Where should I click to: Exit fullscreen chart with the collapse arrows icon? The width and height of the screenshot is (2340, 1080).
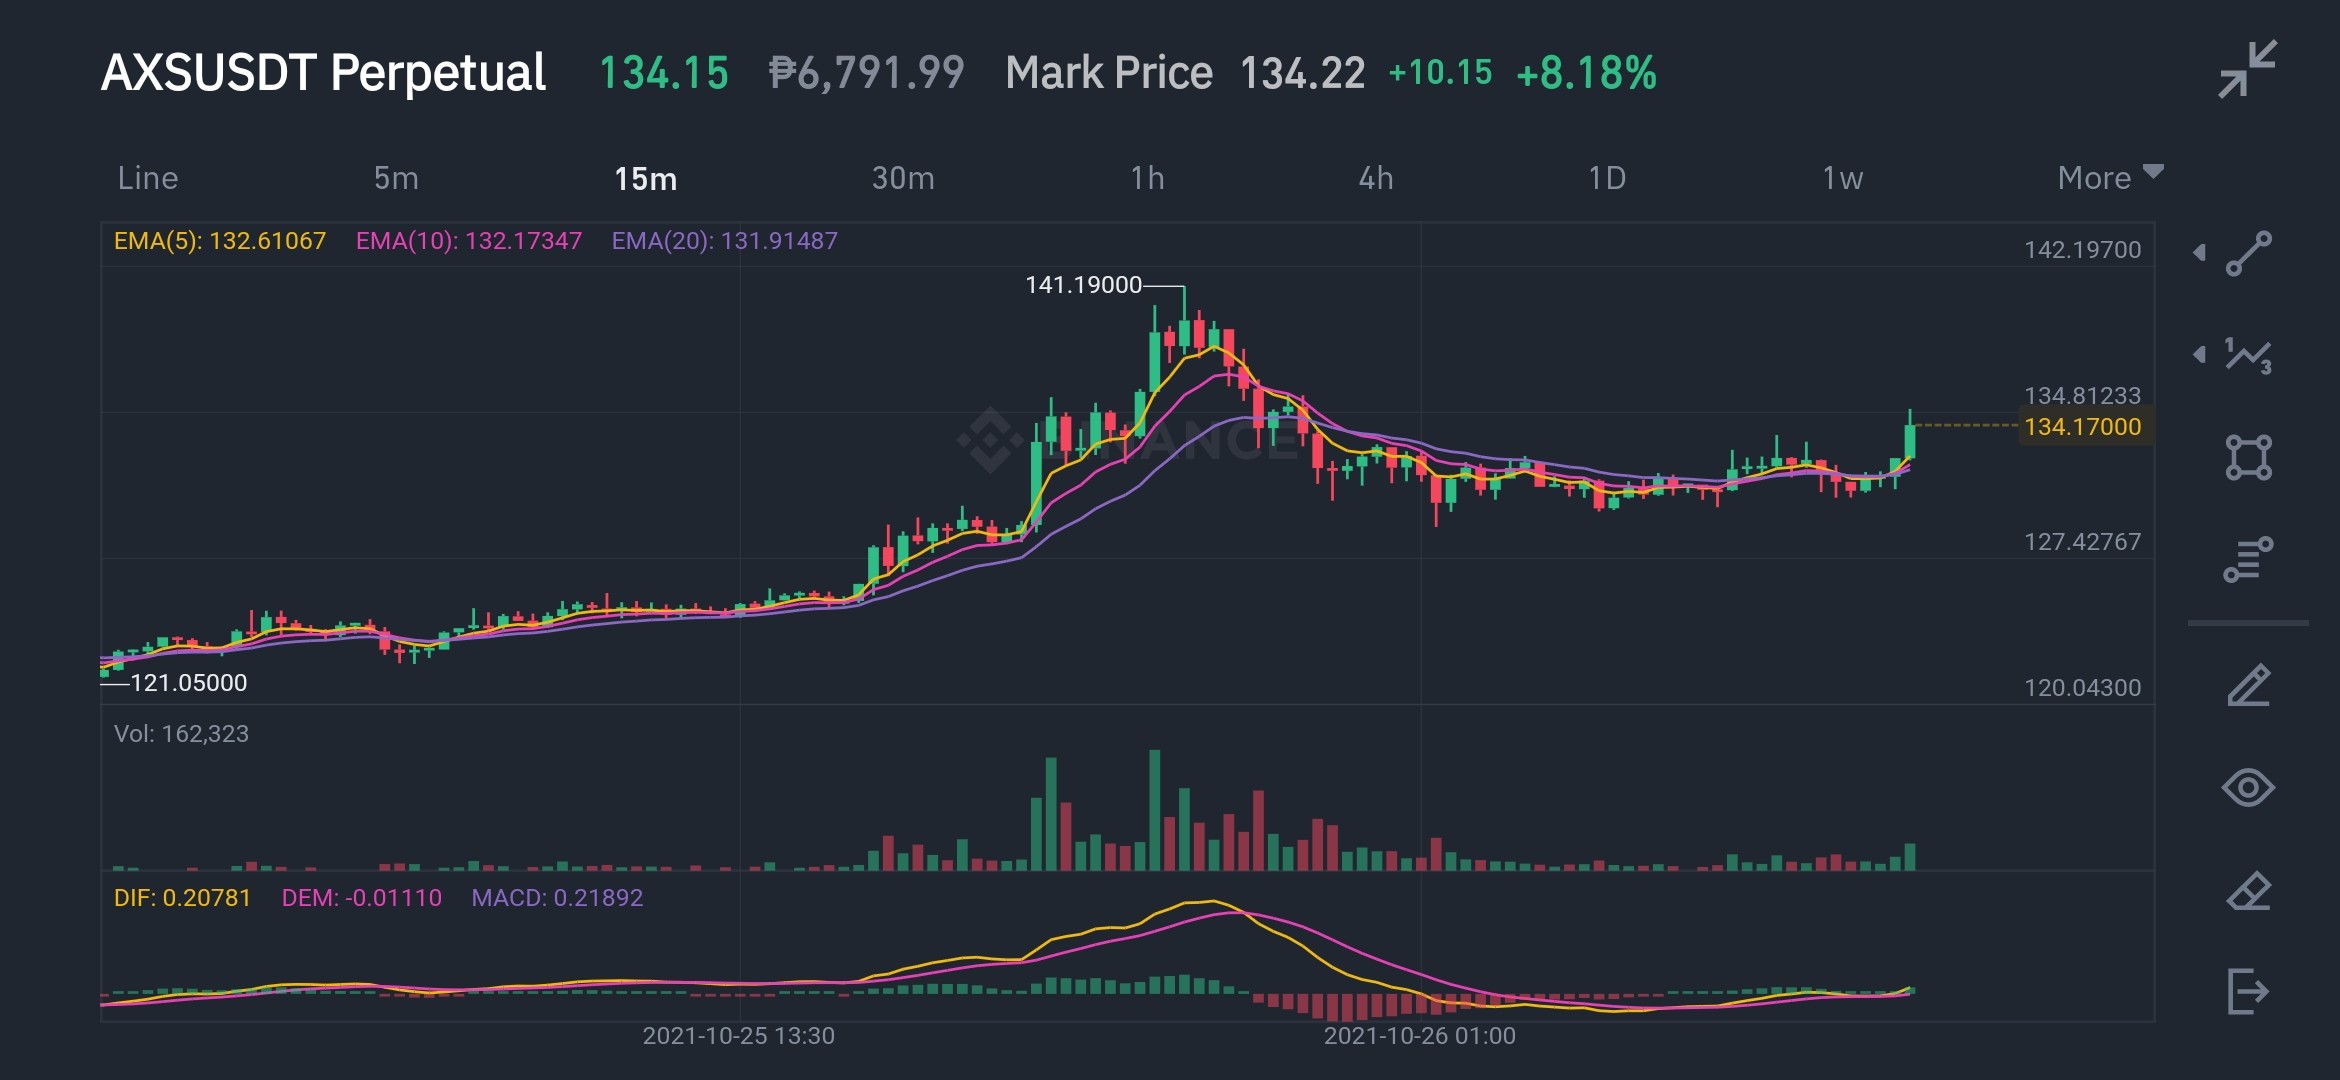pos(2247,69)
